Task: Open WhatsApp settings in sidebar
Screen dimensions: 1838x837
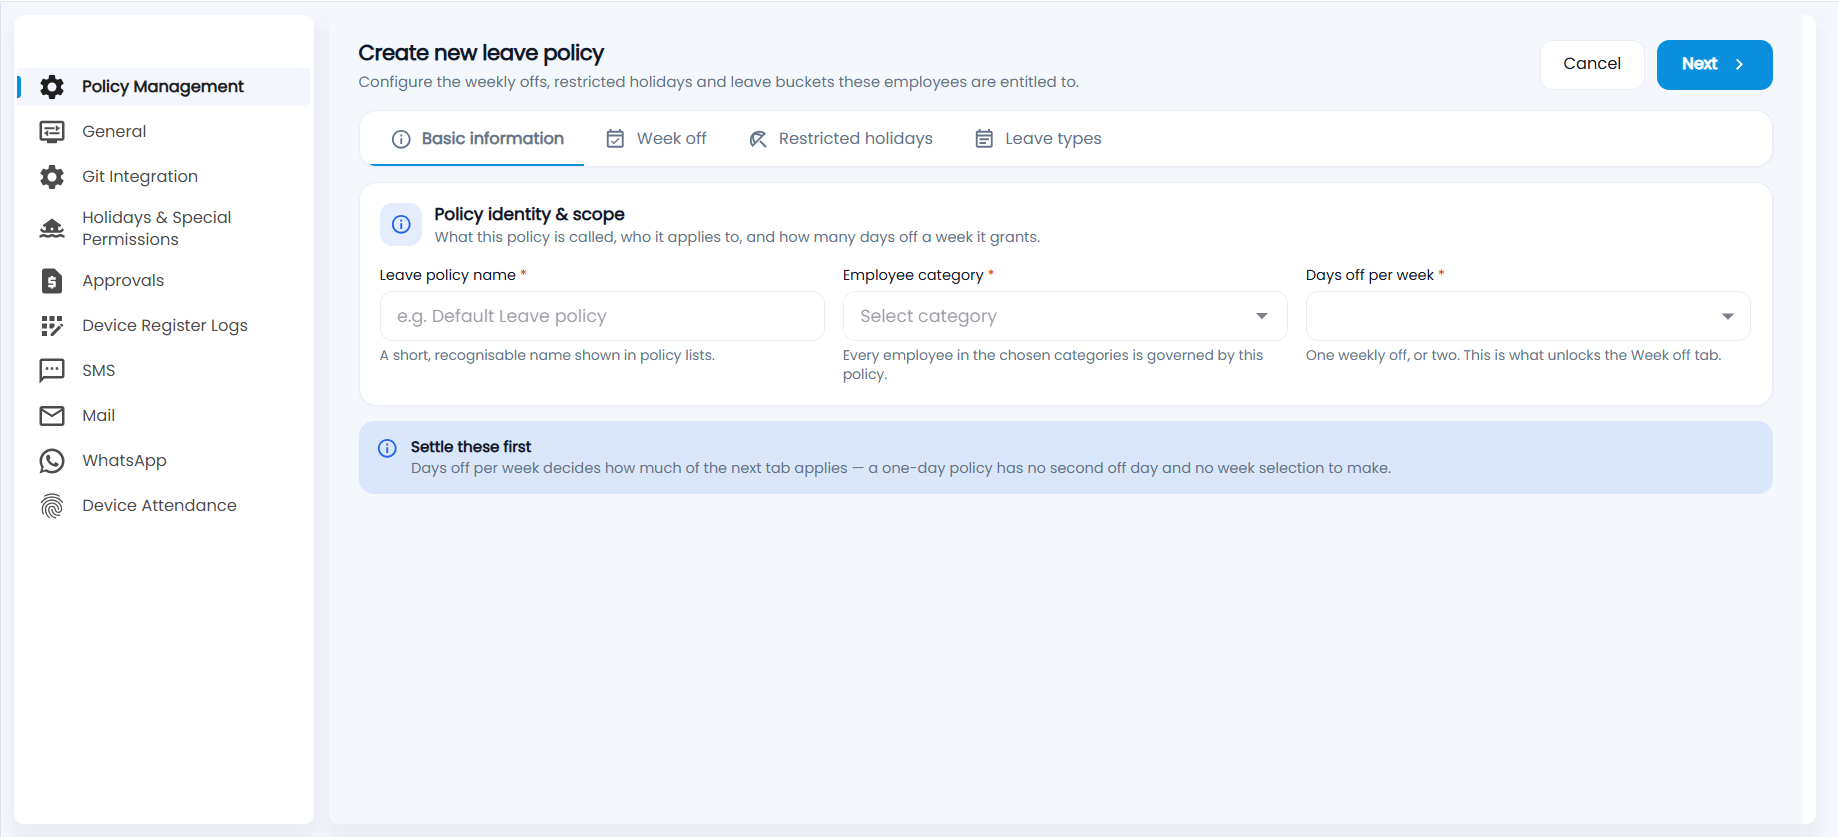Action: (164, 461)
